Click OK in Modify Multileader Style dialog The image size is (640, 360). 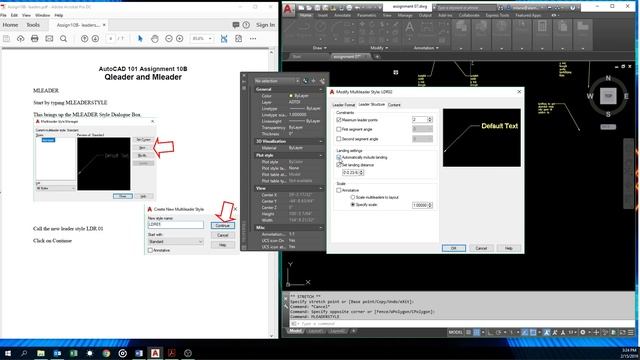pyautogui.click(x=453, y=248)
